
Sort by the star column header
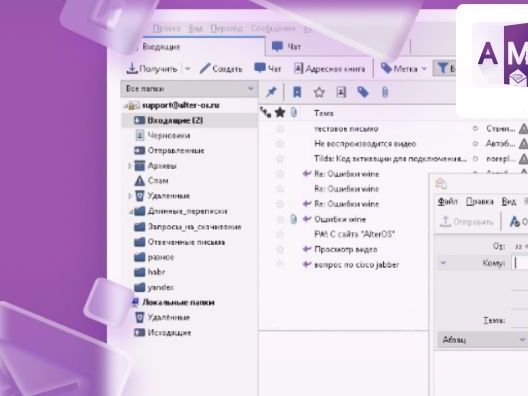[280, 112]
